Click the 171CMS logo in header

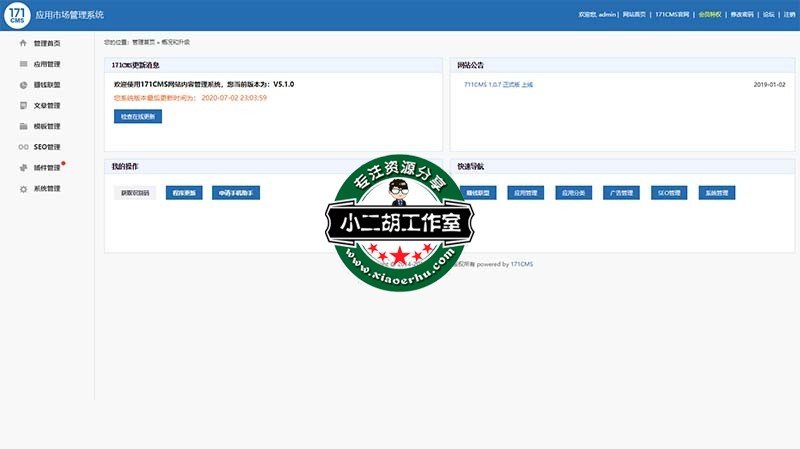click(19, 15)
